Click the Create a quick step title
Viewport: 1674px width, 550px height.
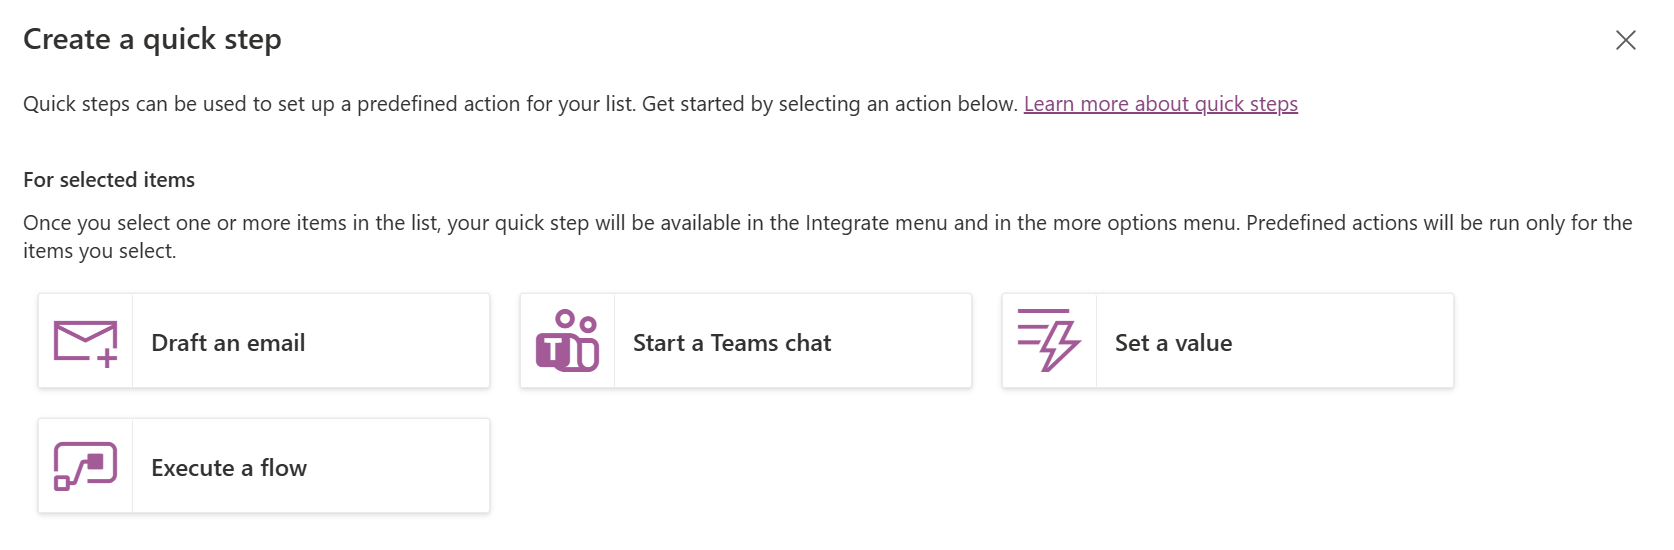(152, 40)
